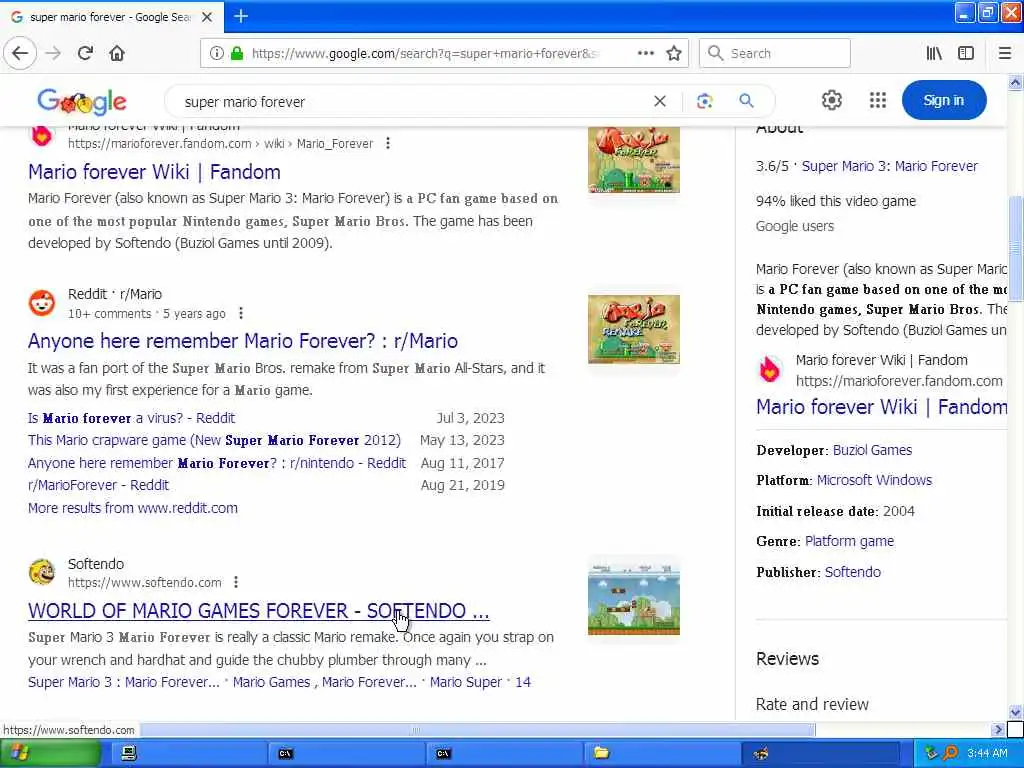Open r/nintendo Anyone here remember Mario Forever link

coord(217,463)
